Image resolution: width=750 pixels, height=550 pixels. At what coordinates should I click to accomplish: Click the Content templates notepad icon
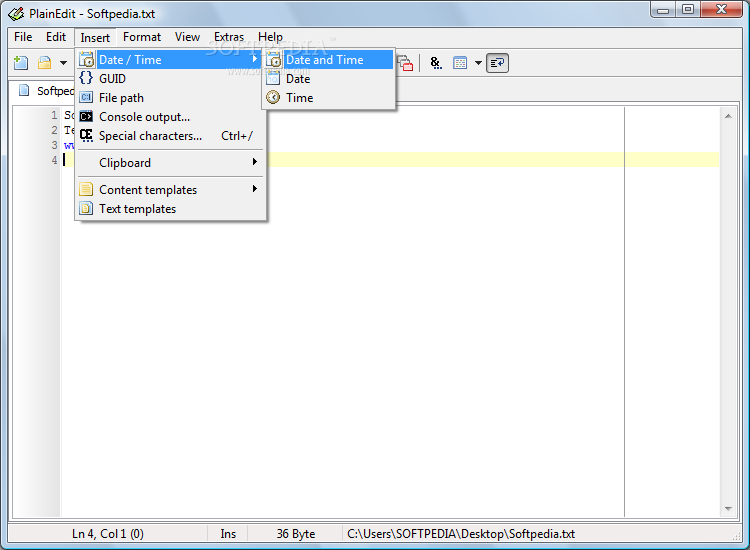(x=86, y=189)
